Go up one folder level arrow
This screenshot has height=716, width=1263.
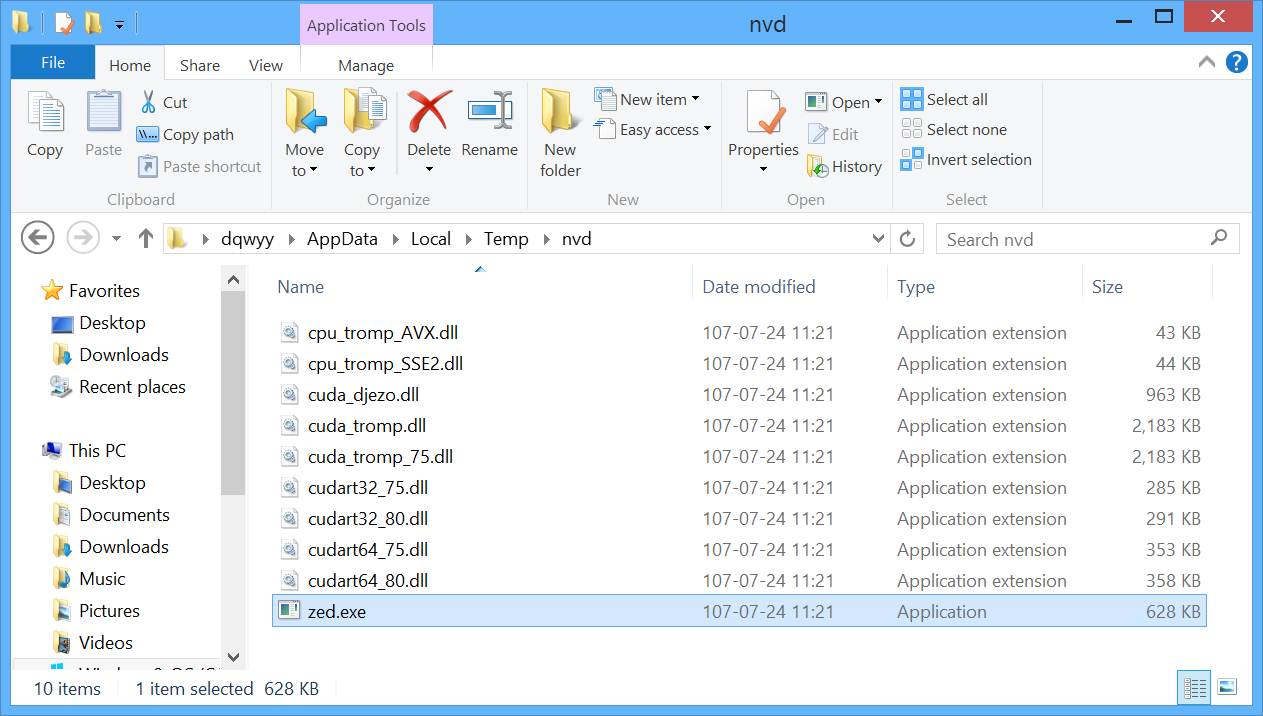point(146,238)
